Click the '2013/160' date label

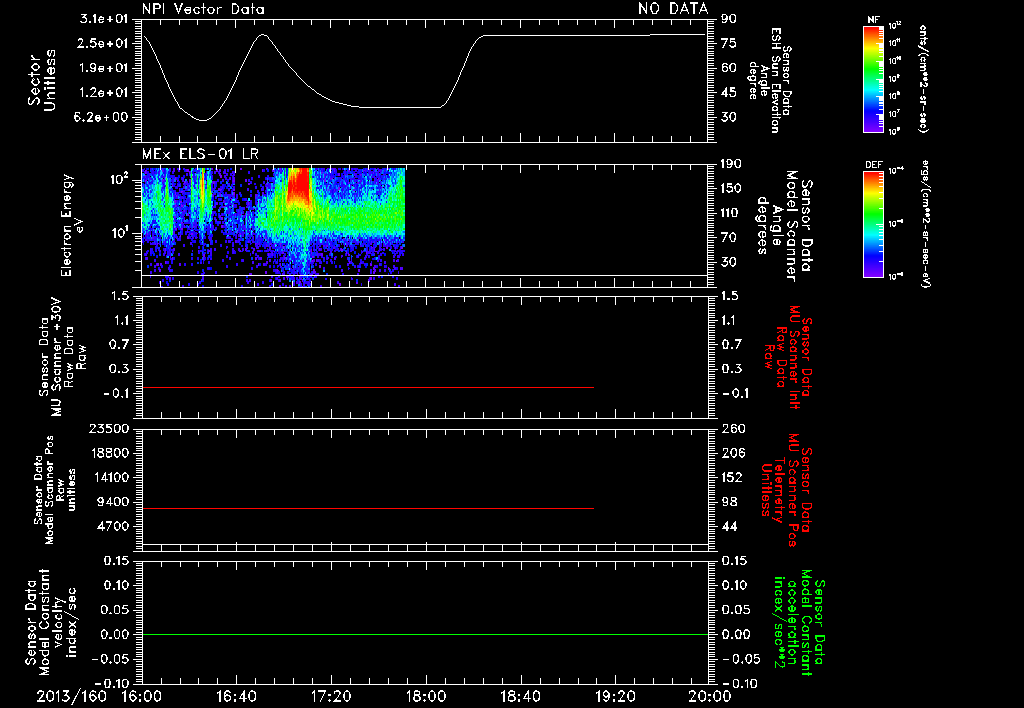71,696
